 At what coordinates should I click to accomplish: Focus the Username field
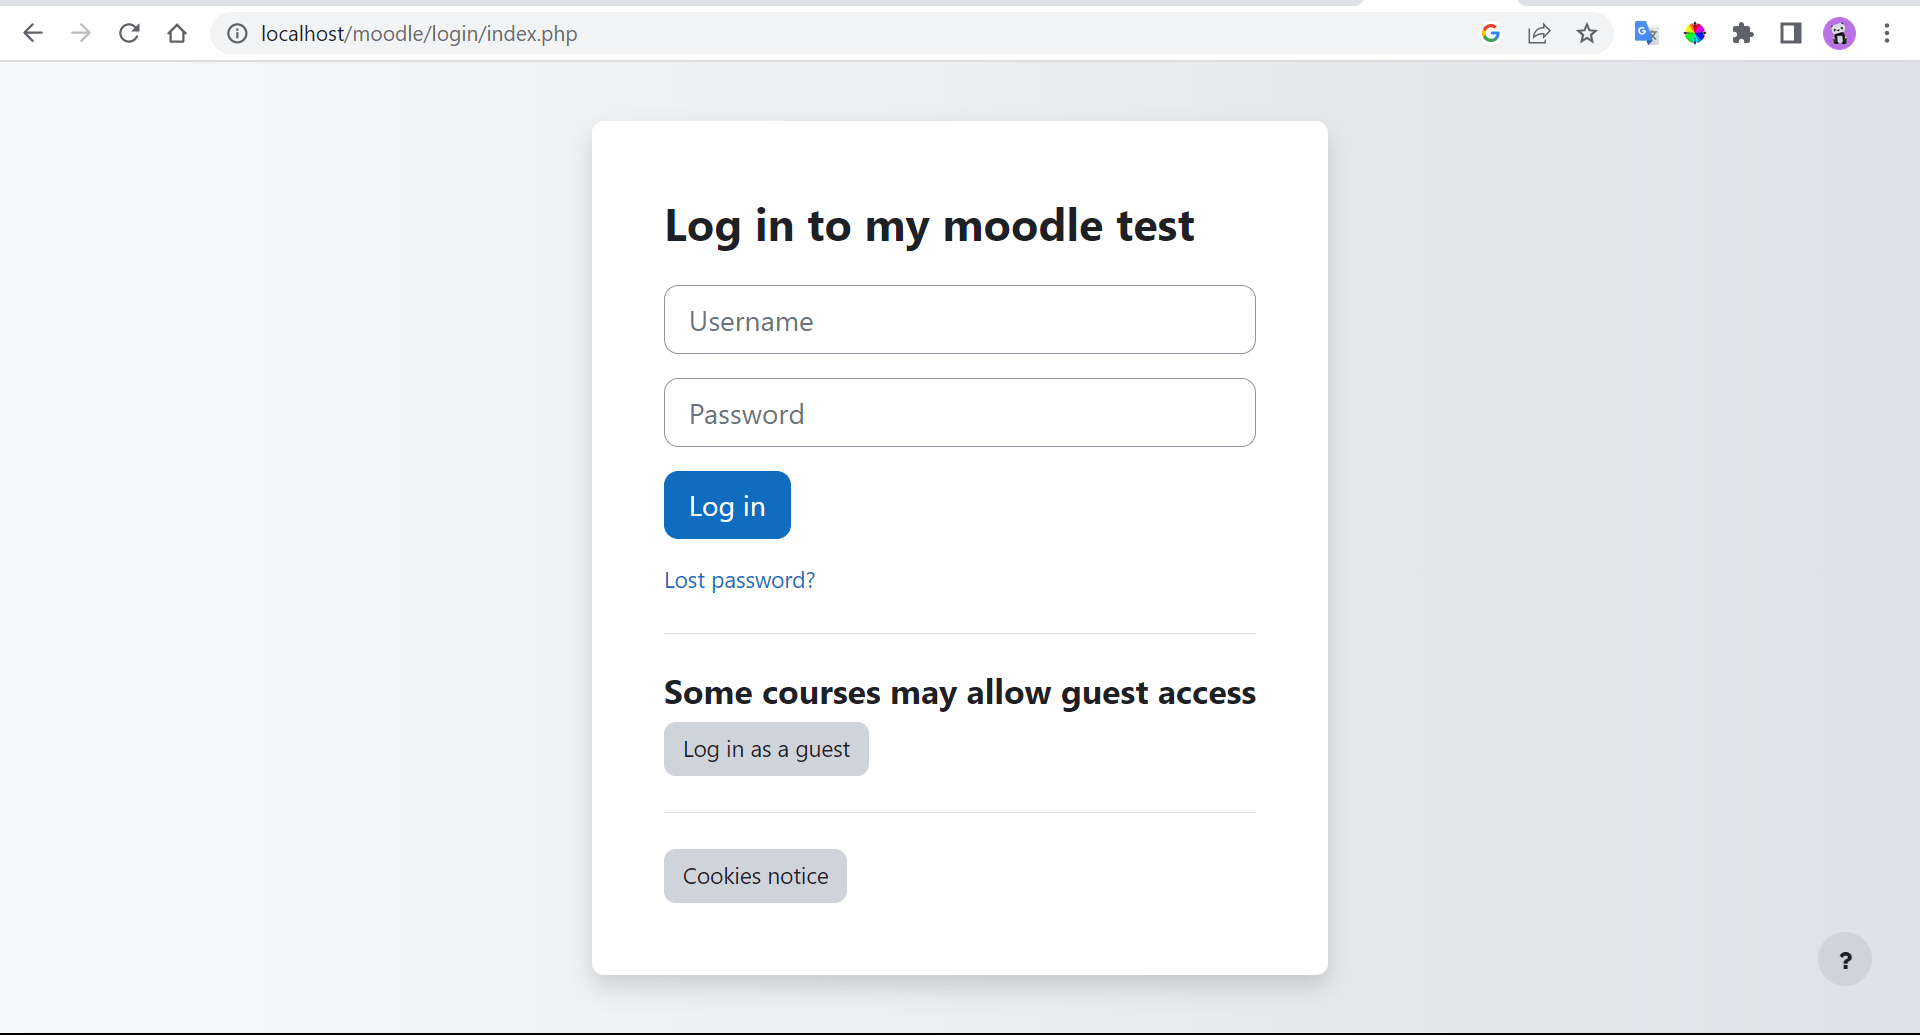click(x=960, y=320)
